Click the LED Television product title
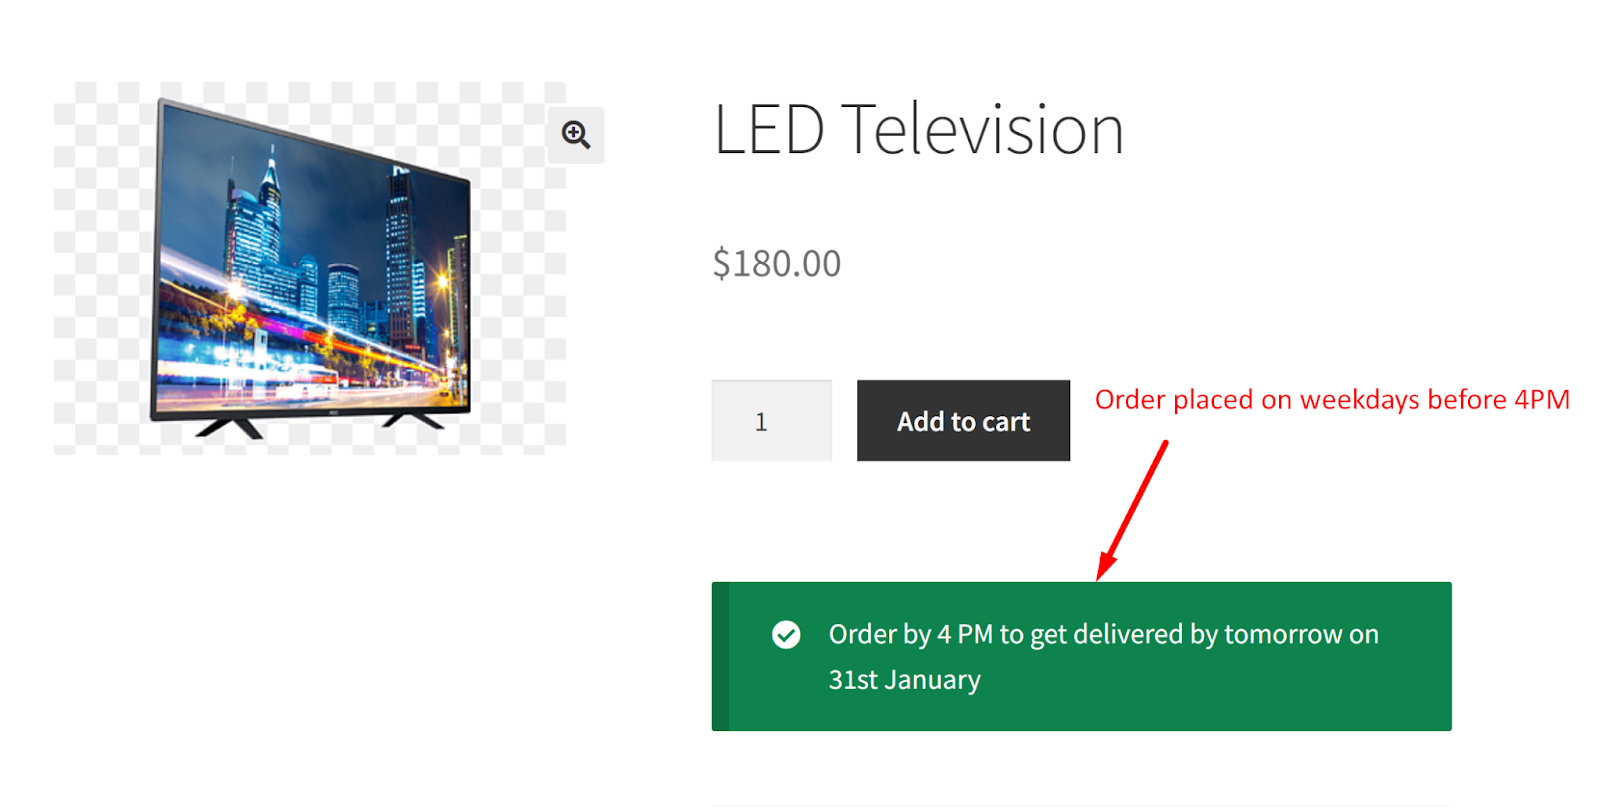Image resolution: width=1600 pixels, height=810 pixels. [x=918, y=130]
